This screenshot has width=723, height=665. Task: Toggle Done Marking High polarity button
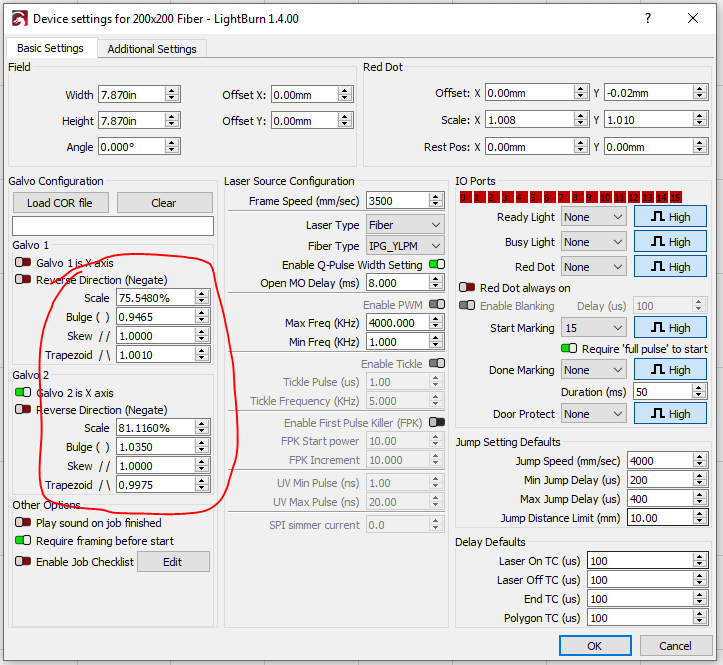pyautogui.click(x=670, y=370)
